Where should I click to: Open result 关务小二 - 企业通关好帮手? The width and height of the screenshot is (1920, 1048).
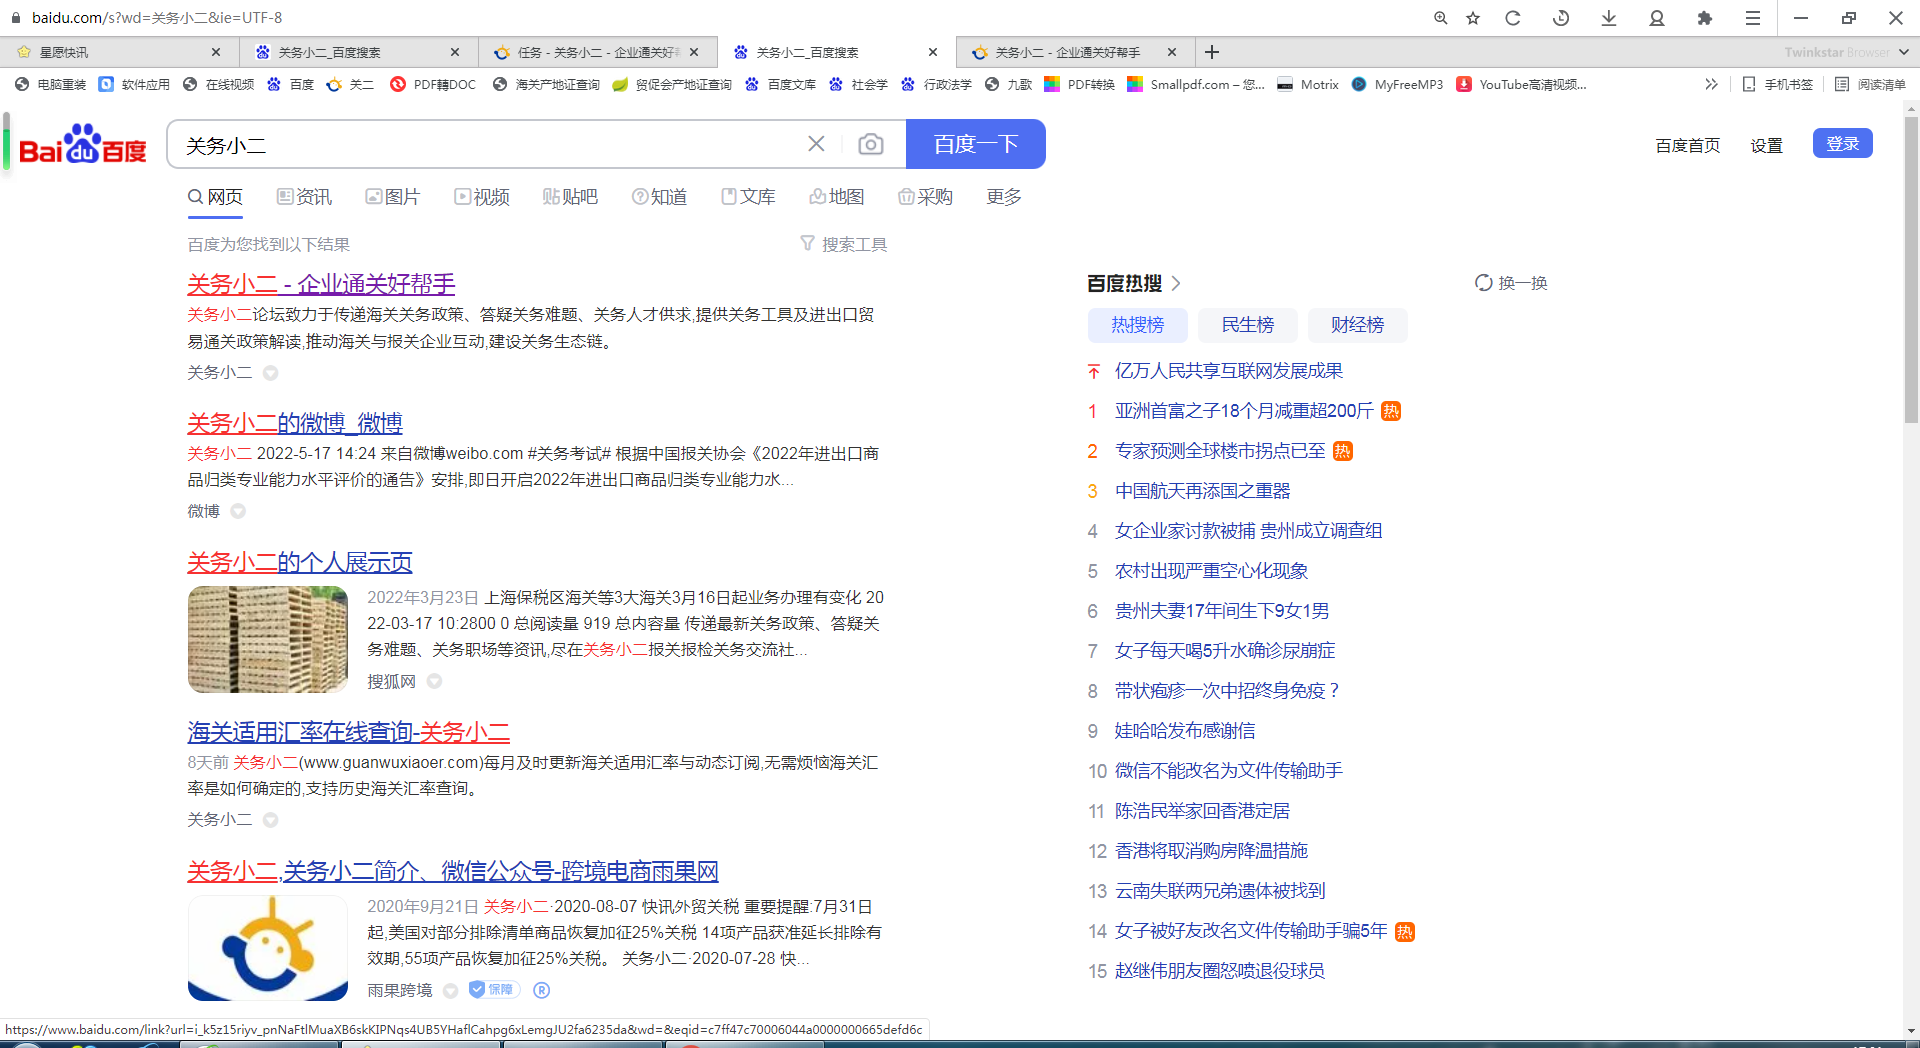point(321,284)
